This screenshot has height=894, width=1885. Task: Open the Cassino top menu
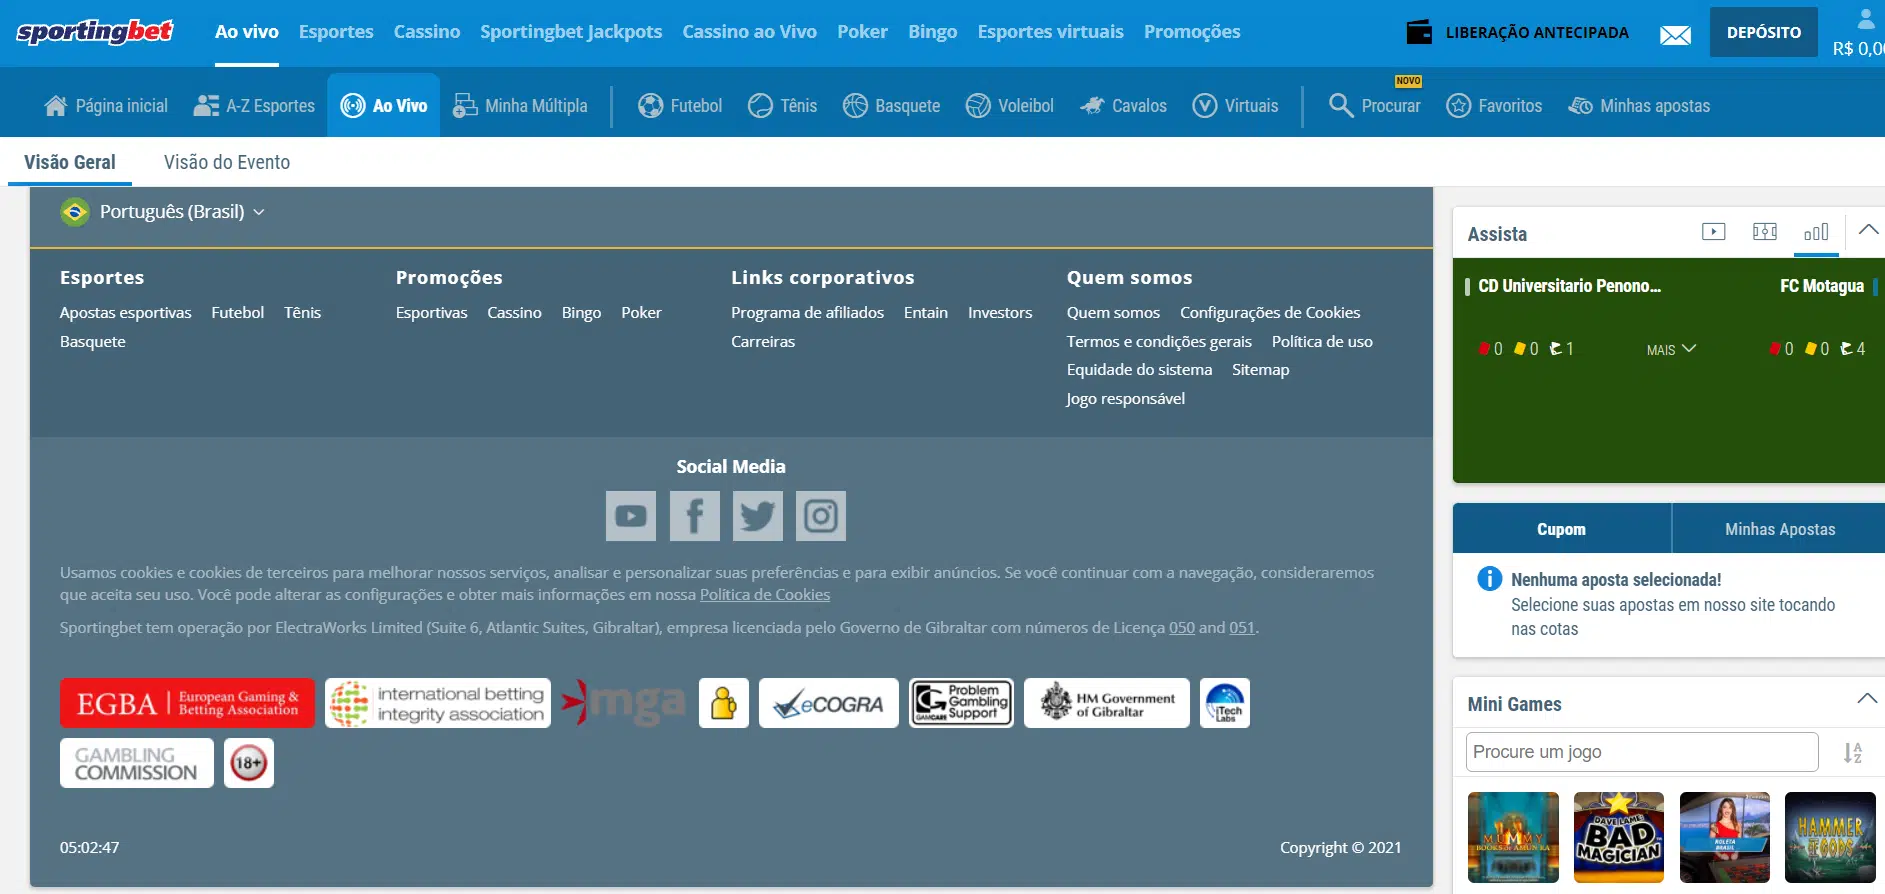tap(427, 32)
